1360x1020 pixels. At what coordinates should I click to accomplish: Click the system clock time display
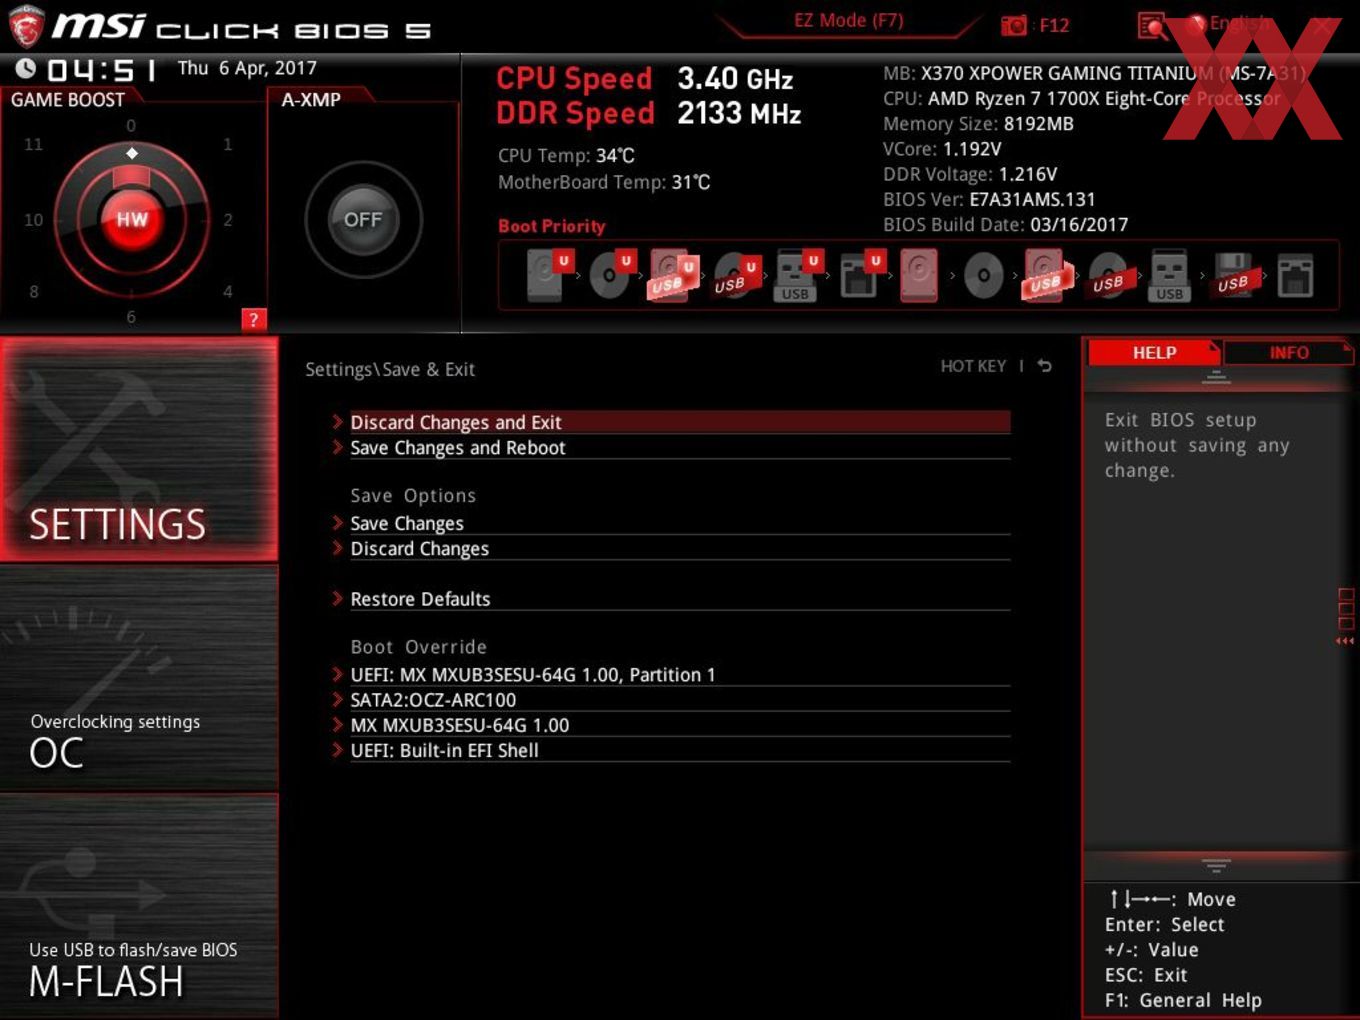point(101,70)
